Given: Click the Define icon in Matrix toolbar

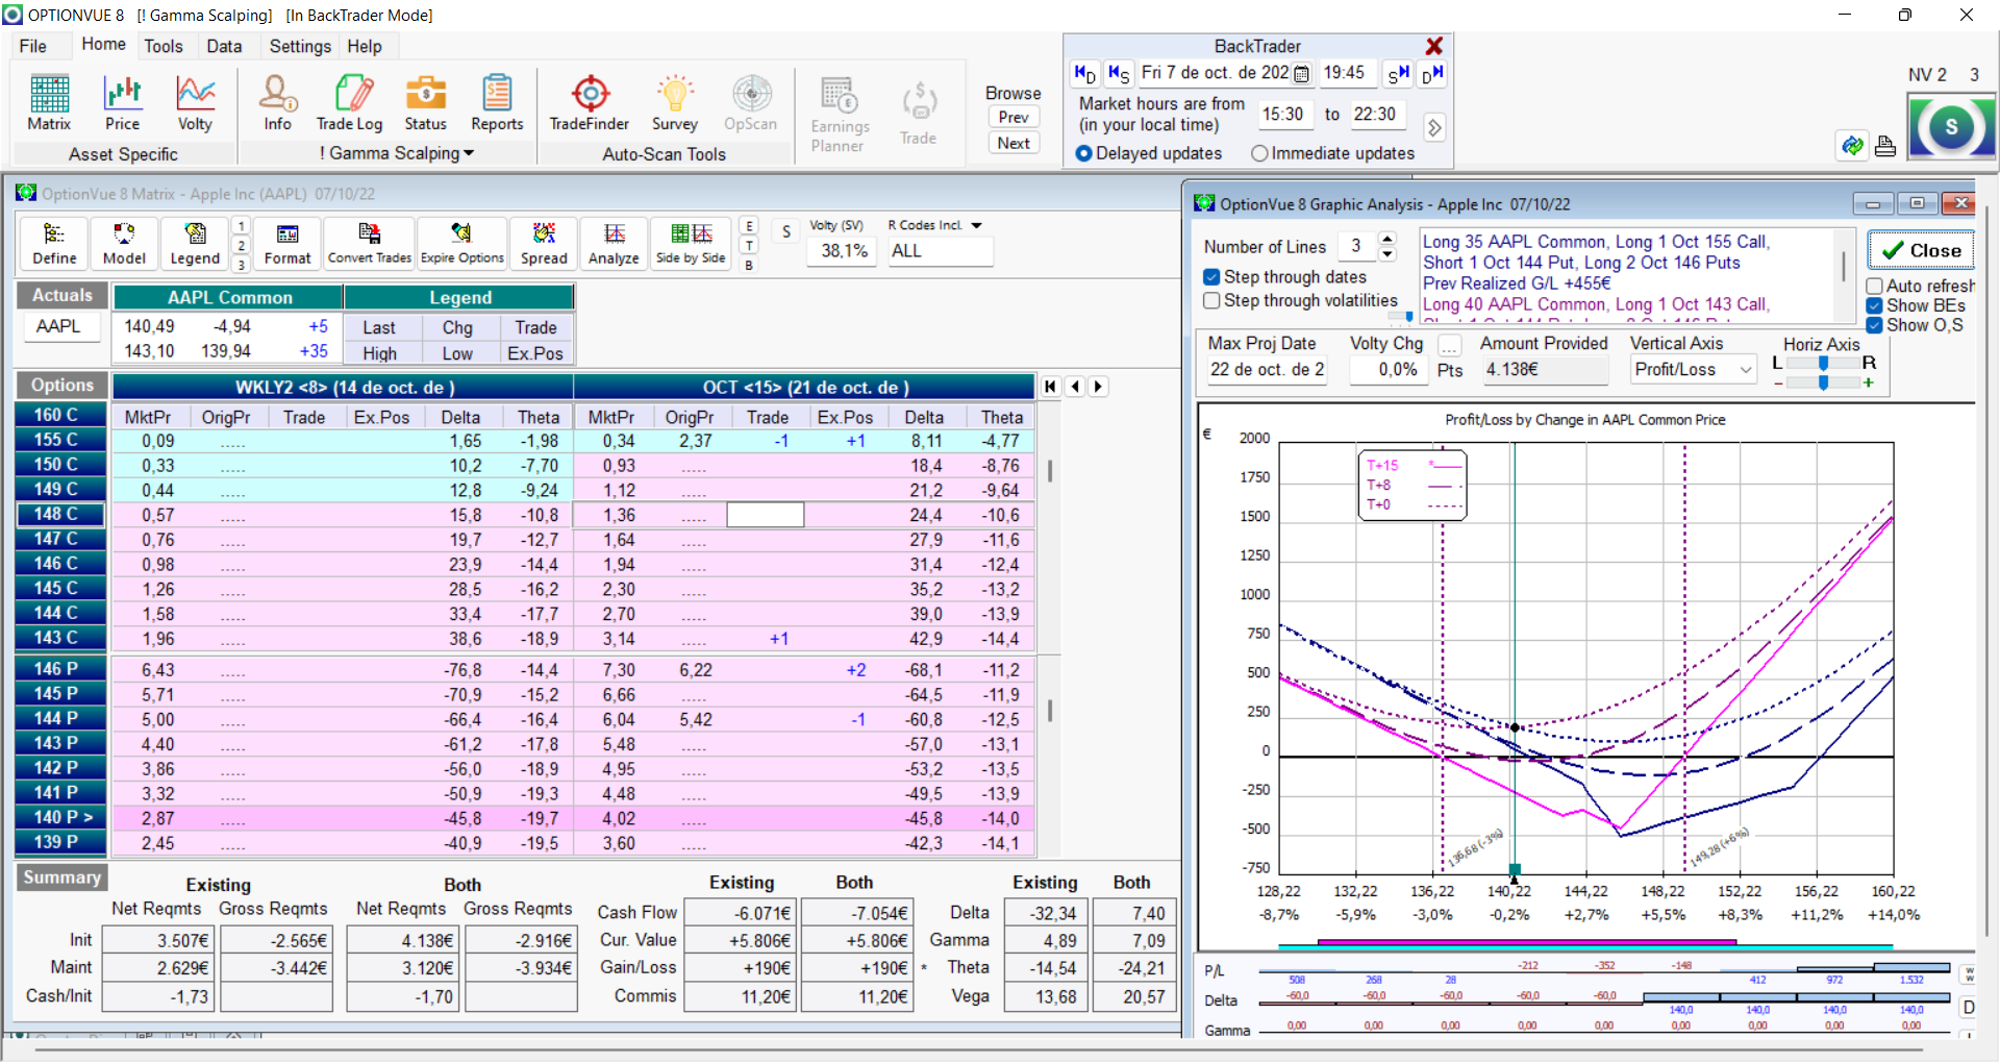Looking at the screenshot, I should 54,244.
